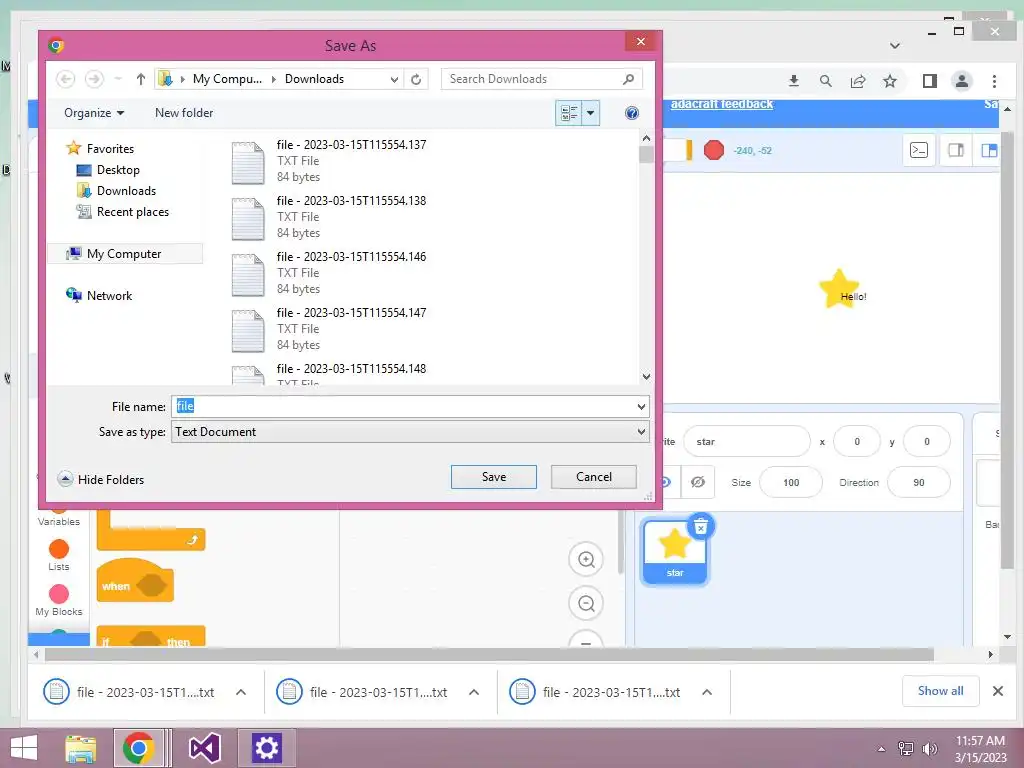Click the Direction value field
1024x768 pixels.
[919, 483]
